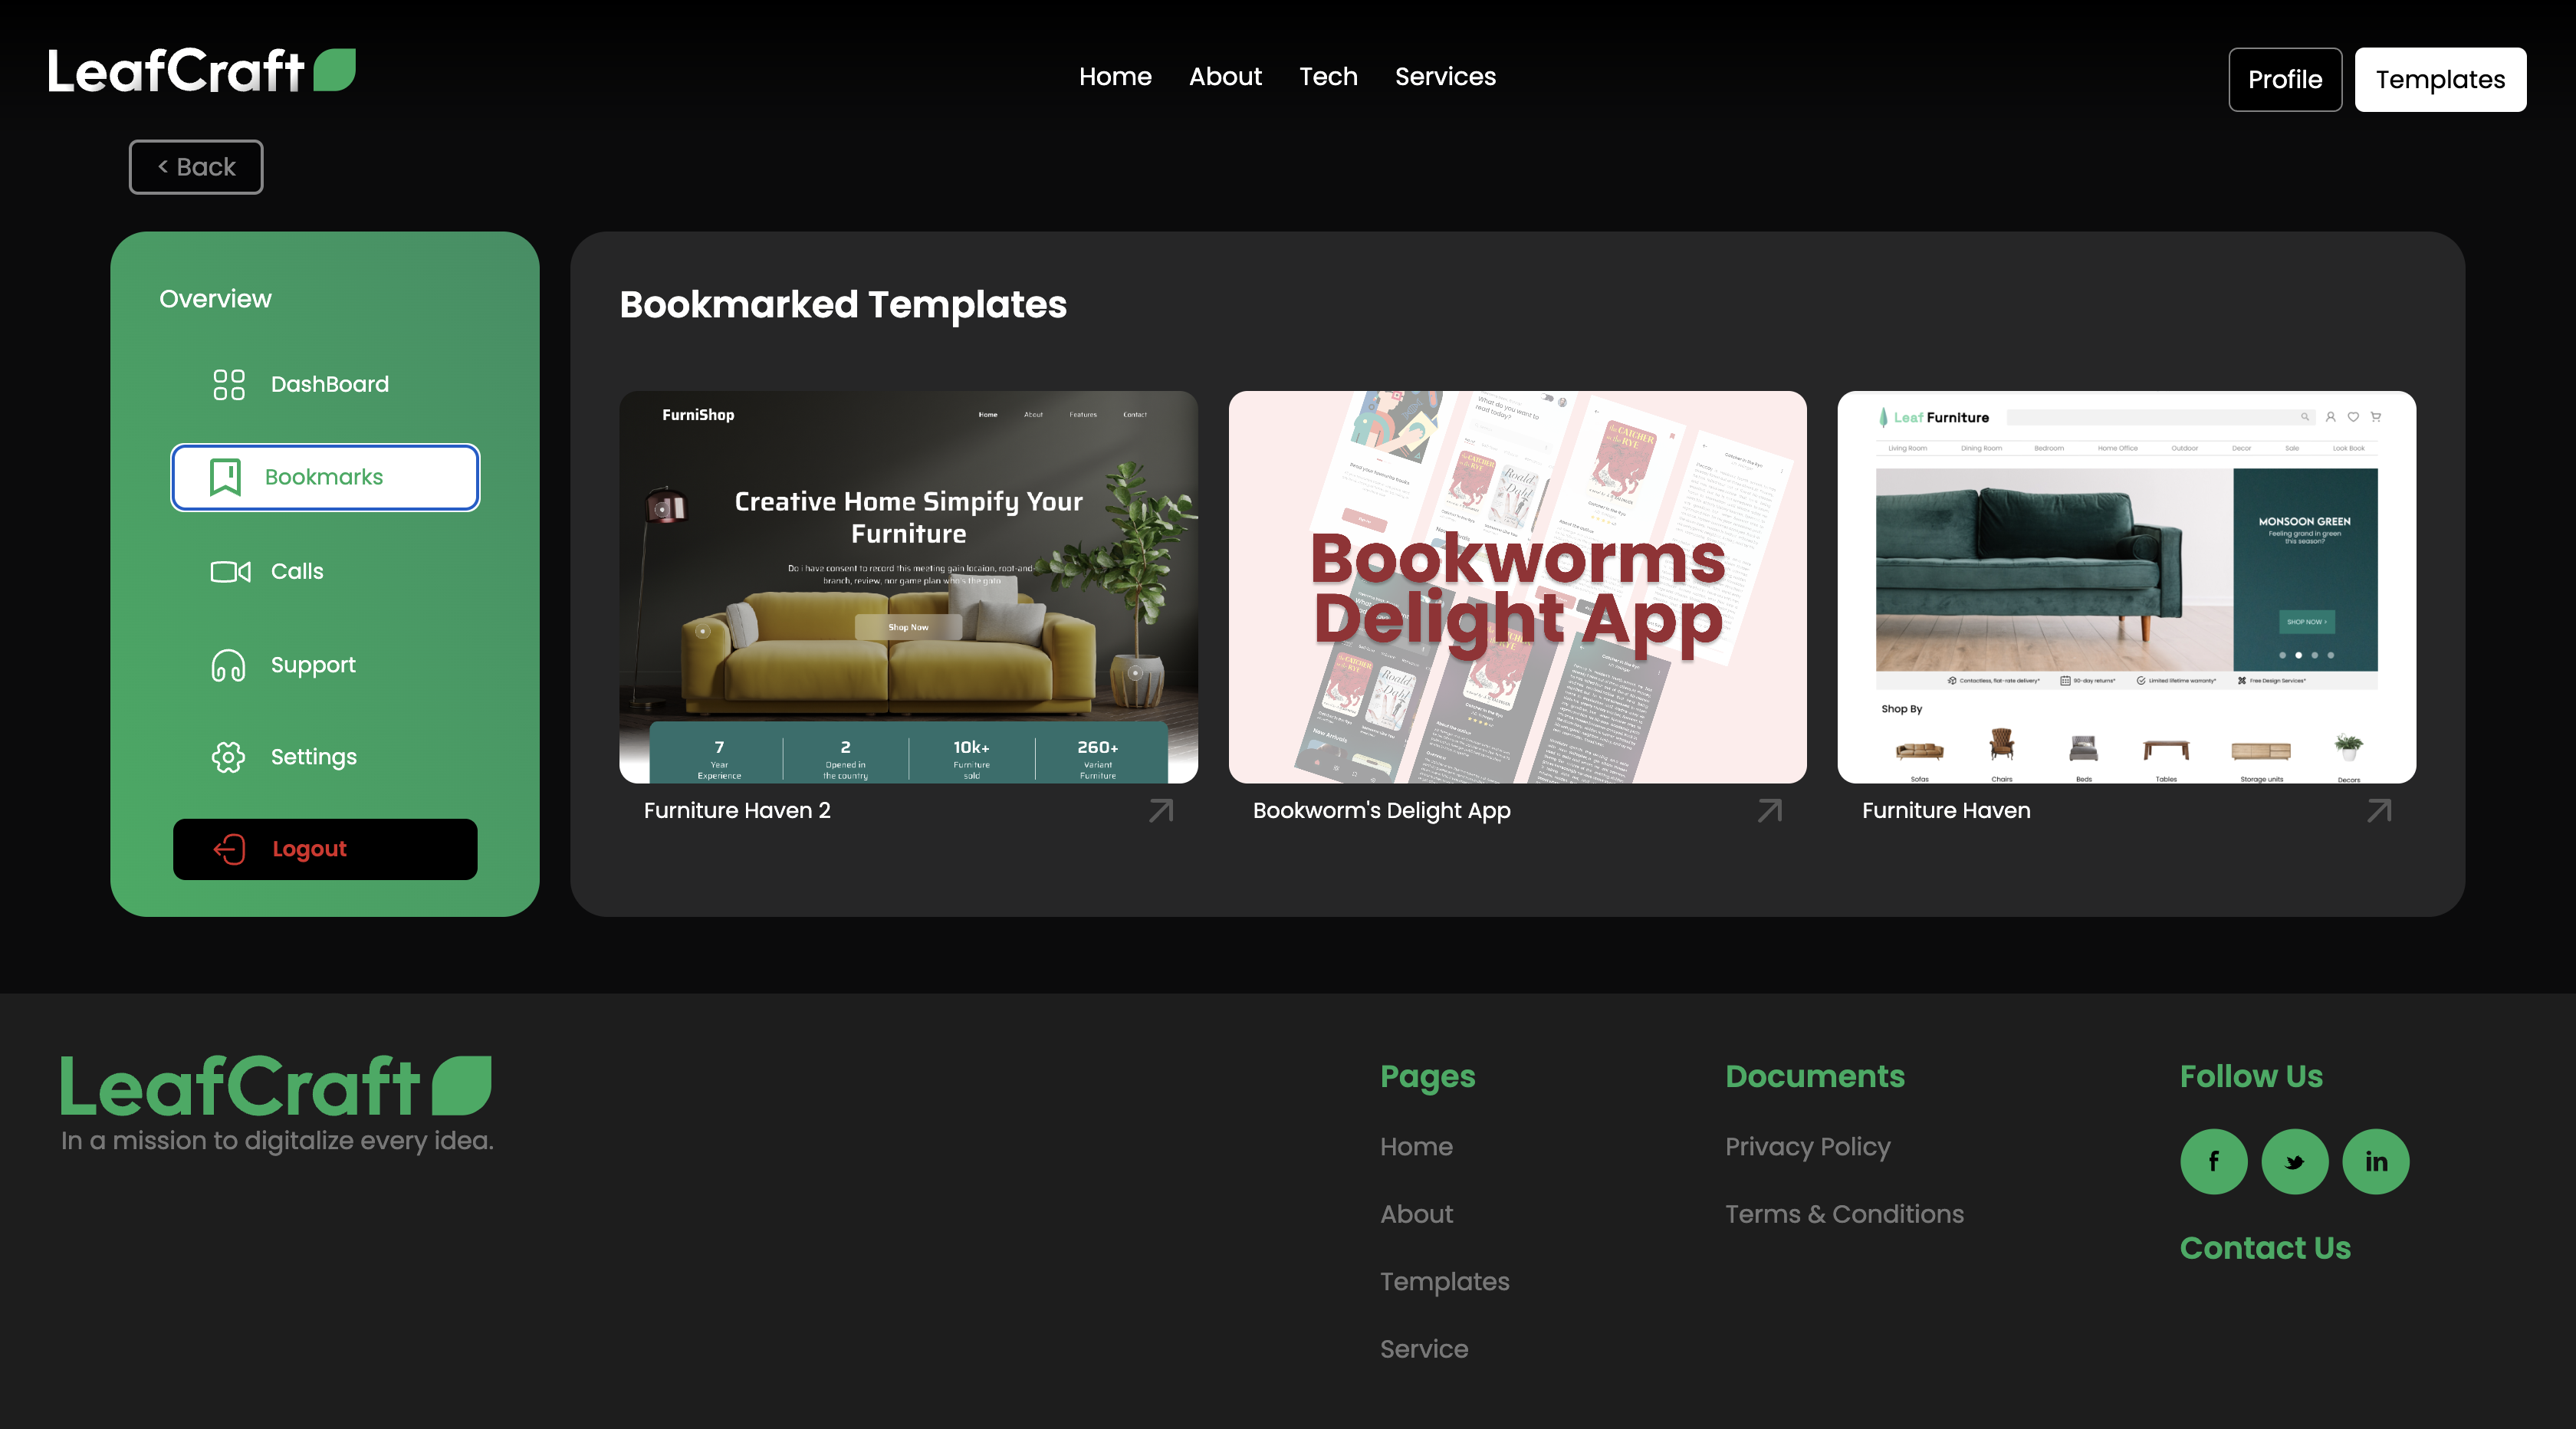Screen dimensions: 2576x1429
Task: Open the Profile button in header
Action: click(2284, 79)
